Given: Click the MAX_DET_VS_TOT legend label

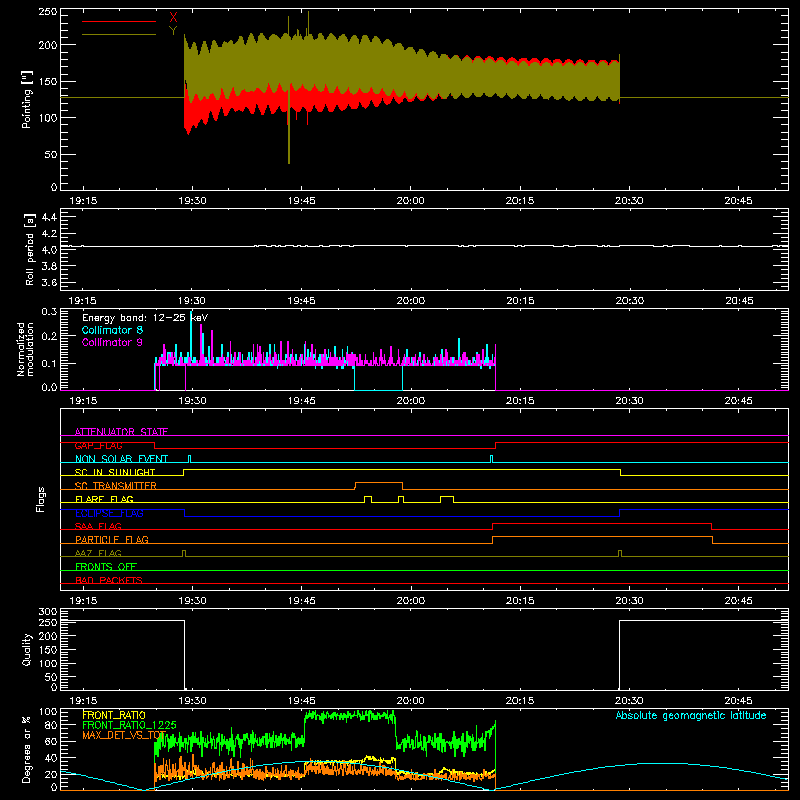Looking at the screenshot, I should [124, 735].
